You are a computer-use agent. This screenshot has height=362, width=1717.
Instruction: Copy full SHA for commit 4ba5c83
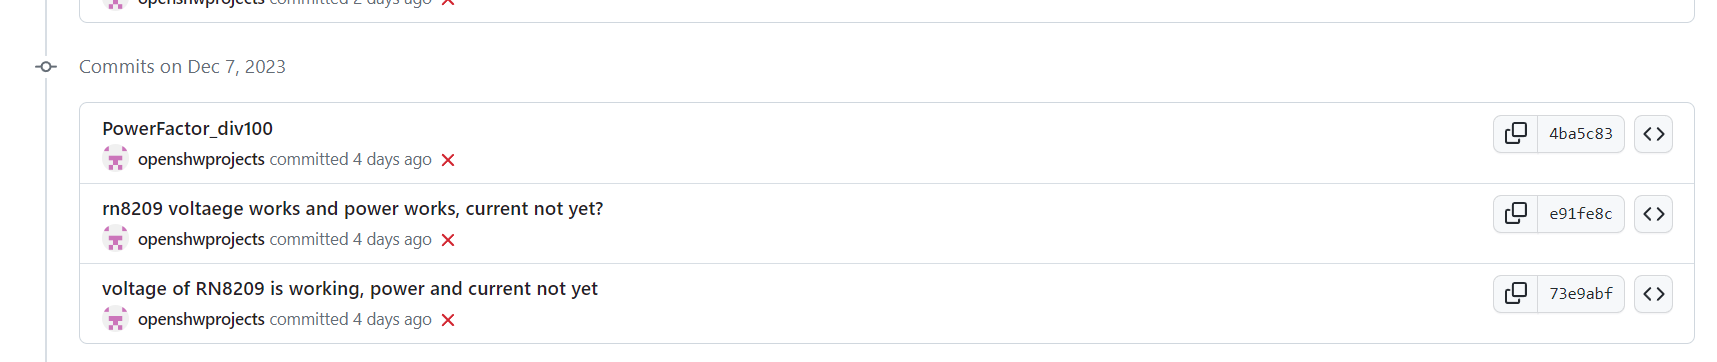(x=1516, y=133)
